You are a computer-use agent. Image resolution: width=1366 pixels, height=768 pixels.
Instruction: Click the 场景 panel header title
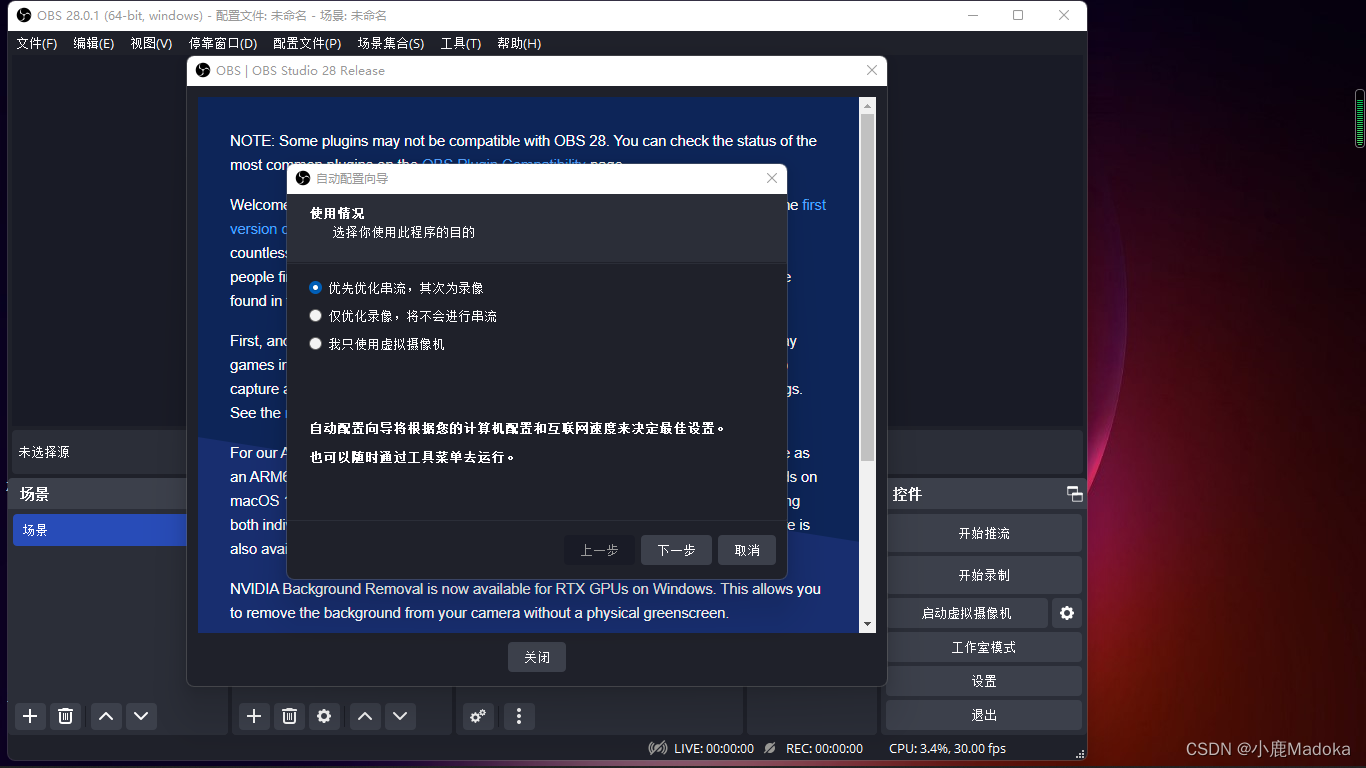pyautogui.click(x=35, y=494)
